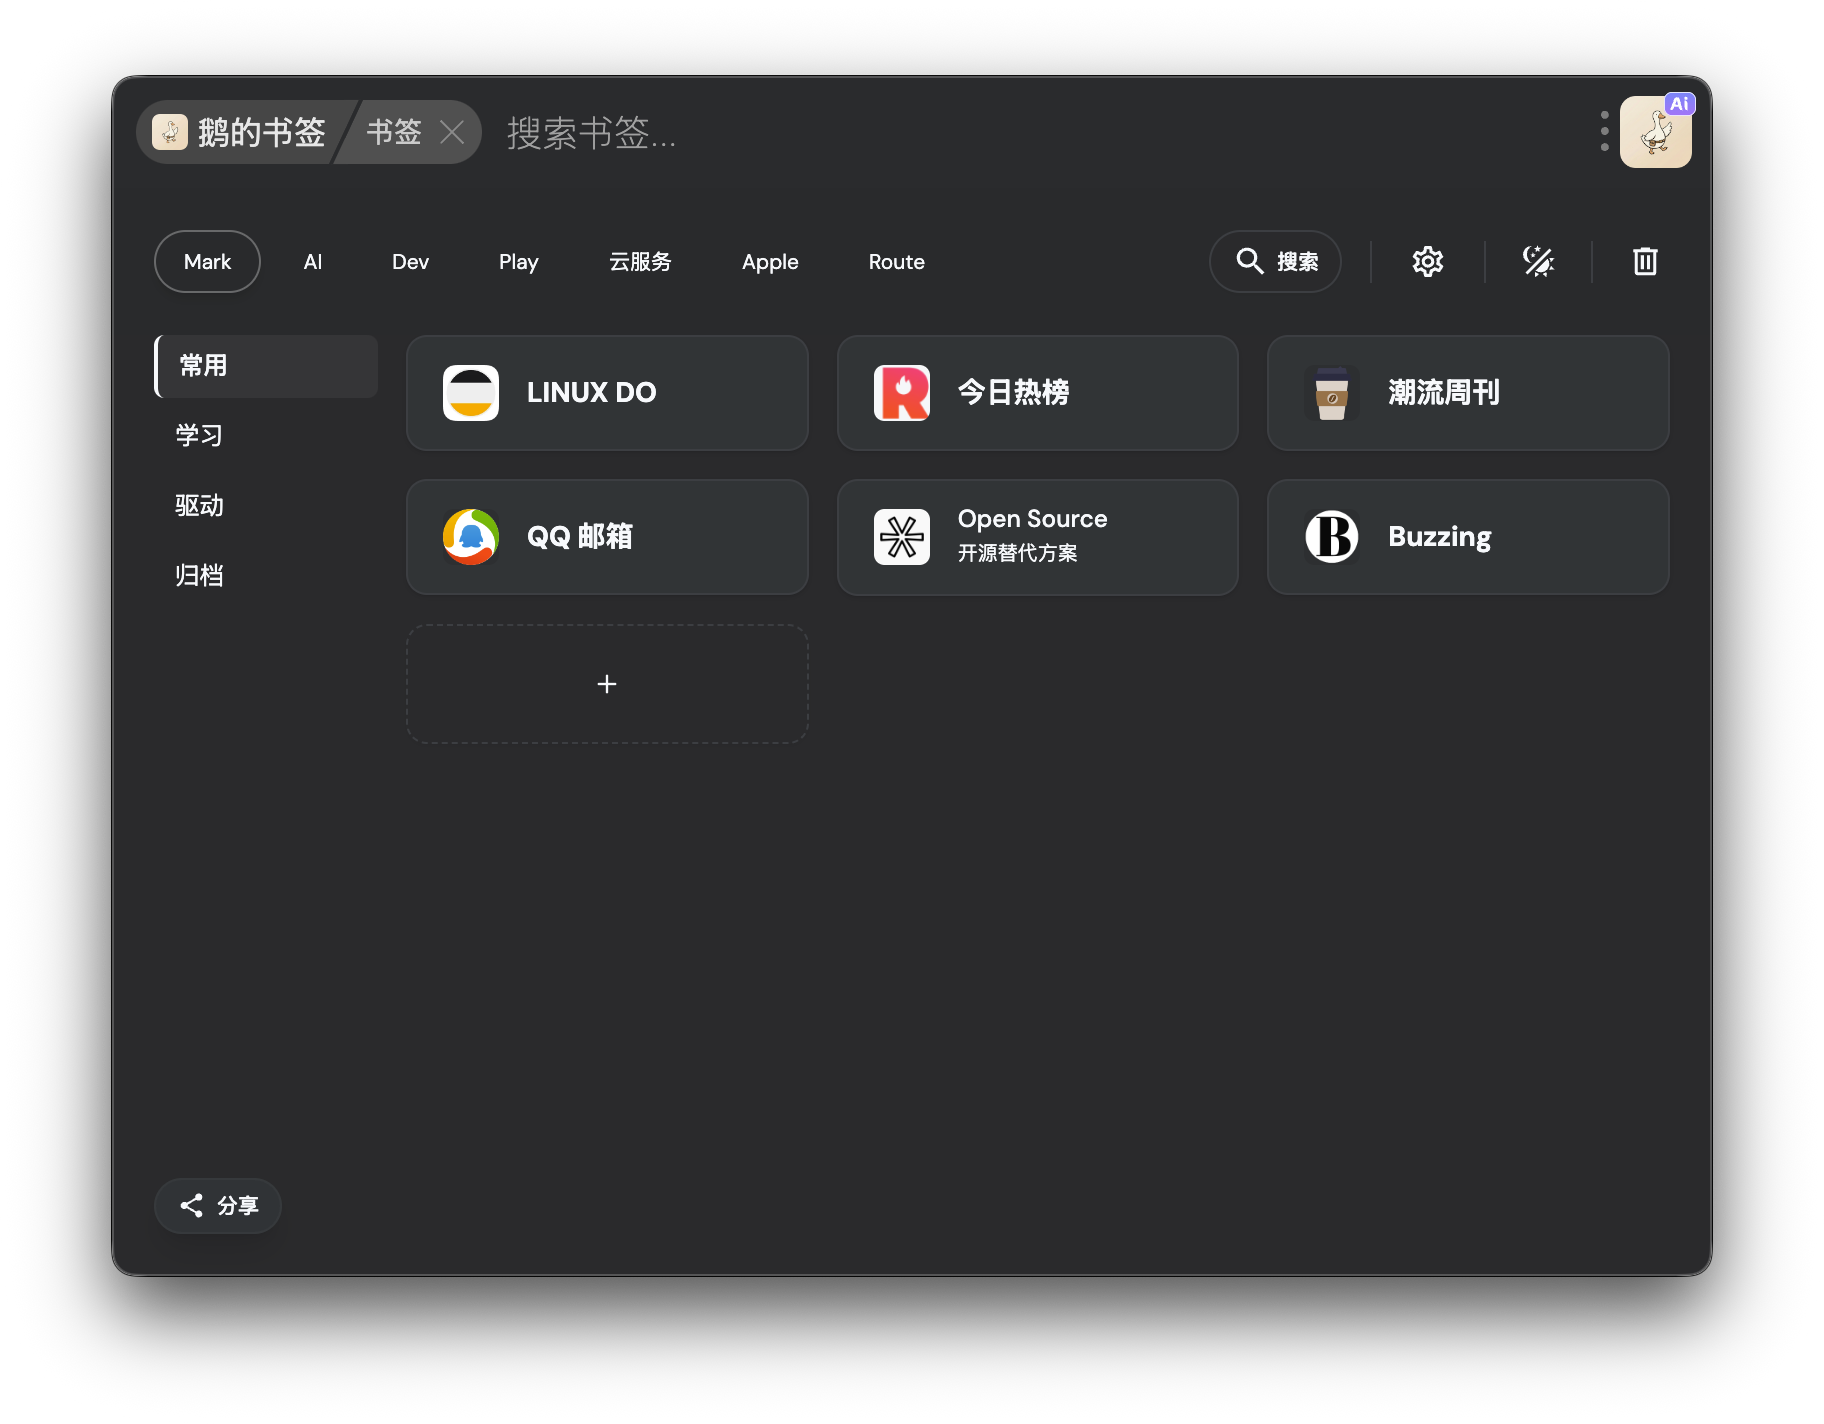Click the magic wand icon

click(1538, 262)
